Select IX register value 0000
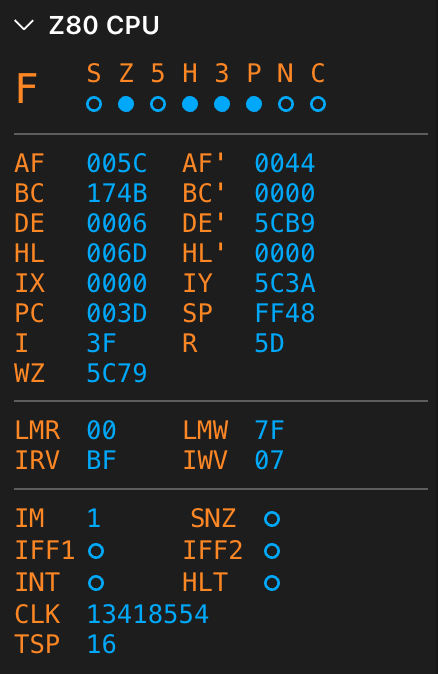 point(117,283)
